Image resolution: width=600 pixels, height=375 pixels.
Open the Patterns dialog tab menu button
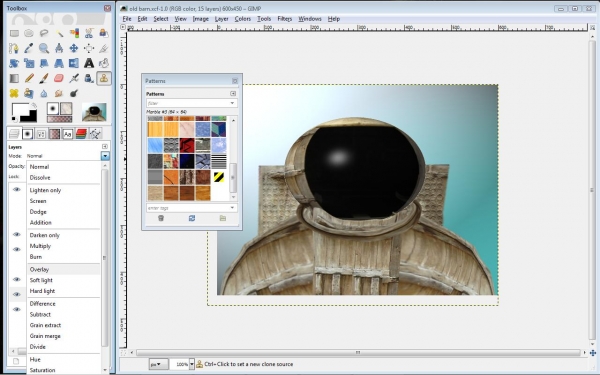[233, 93]
